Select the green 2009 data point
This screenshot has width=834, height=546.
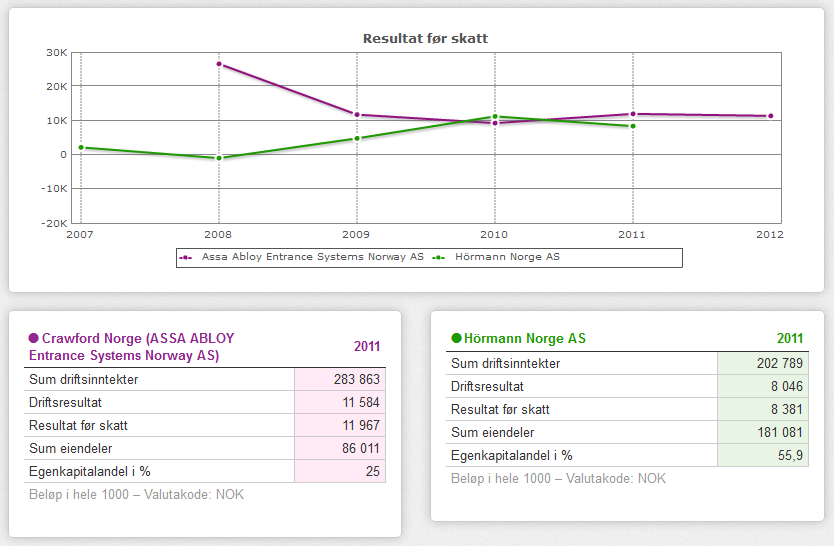[357, 139]
